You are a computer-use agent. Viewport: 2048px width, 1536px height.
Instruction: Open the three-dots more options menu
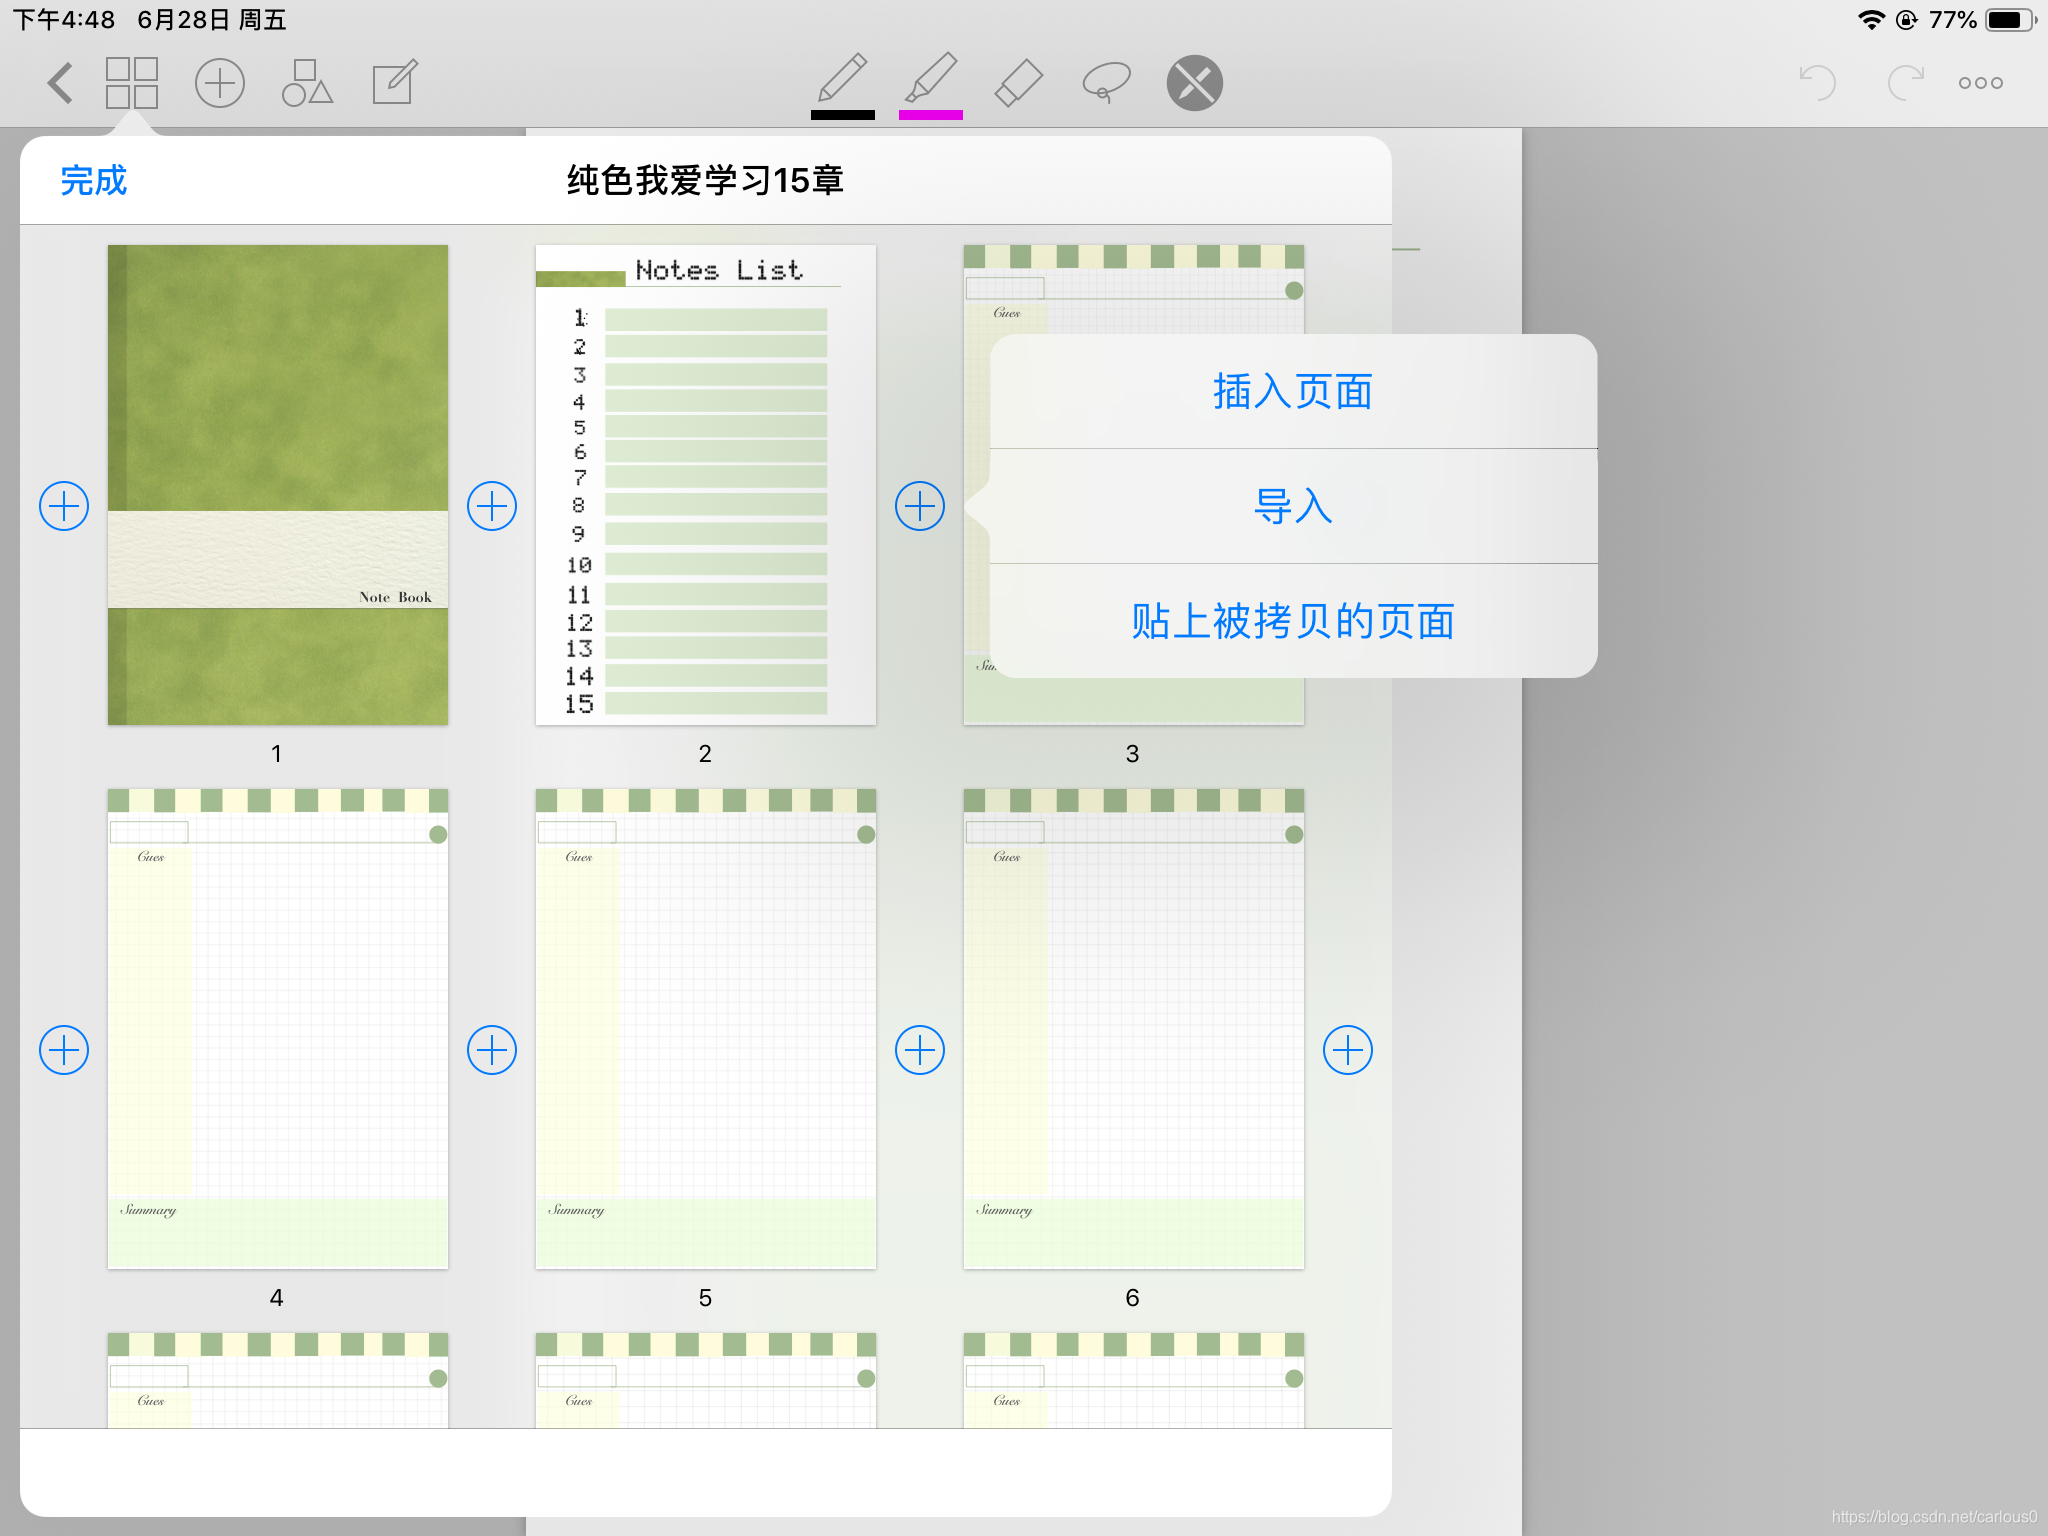point(1980,83)
